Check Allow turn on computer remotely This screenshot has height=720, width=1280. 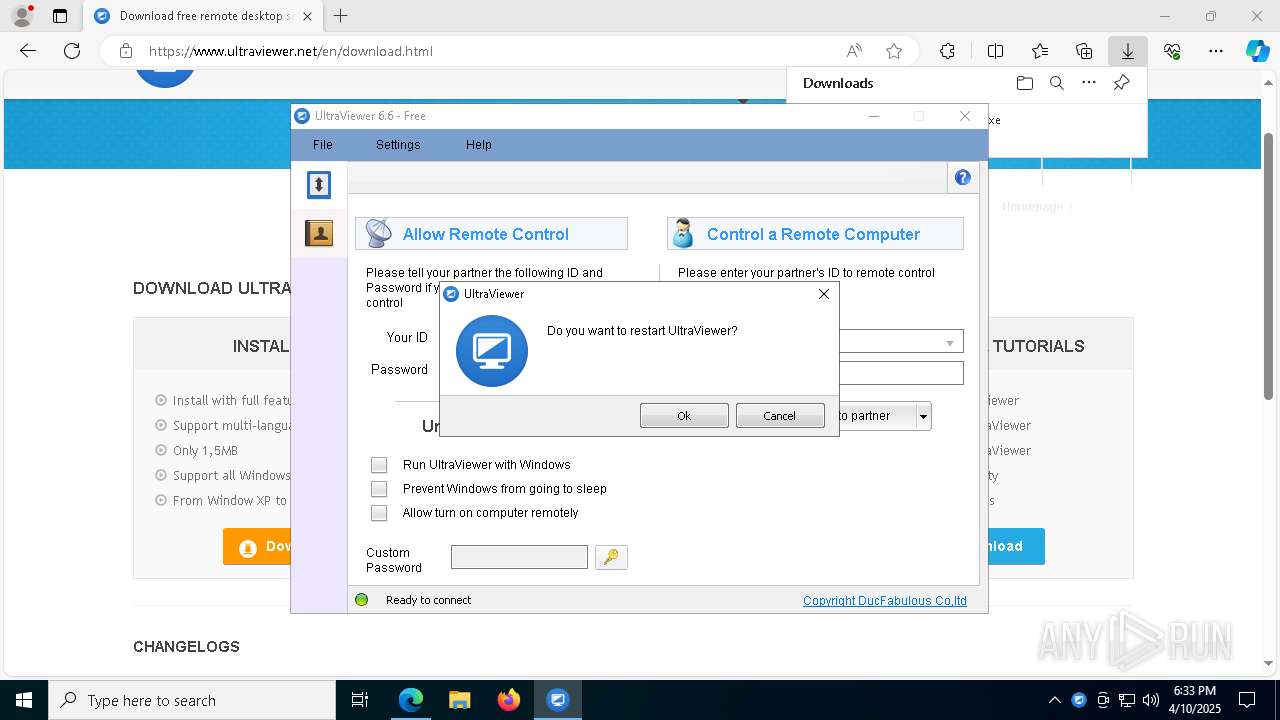tap(379, 513)
